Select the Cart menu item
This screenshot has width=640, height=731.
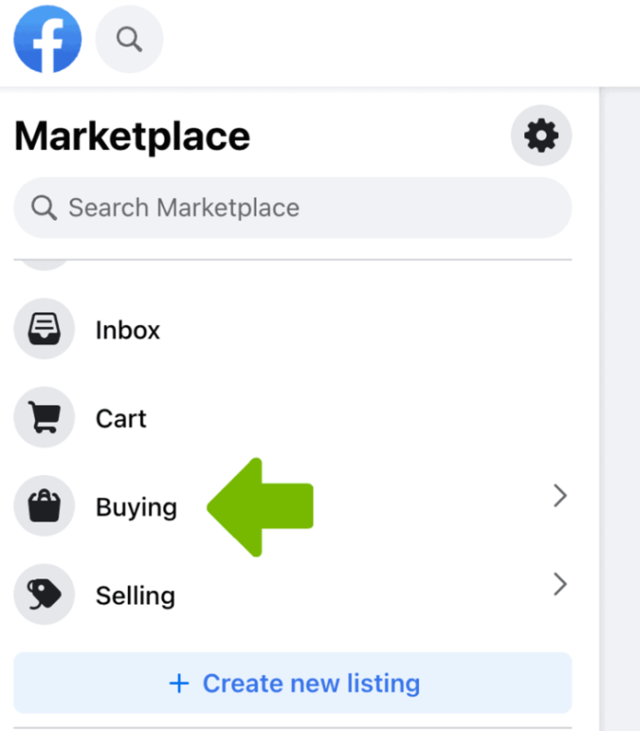click(x=121, y=418)
